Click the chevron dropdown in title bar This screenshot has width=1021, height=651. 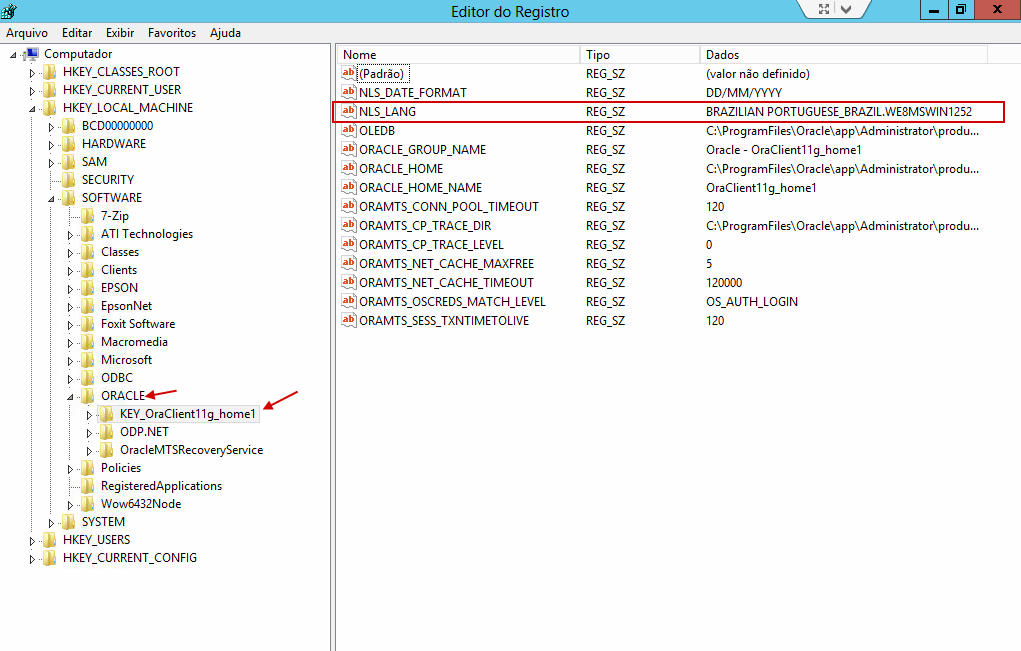click(846, 9)
